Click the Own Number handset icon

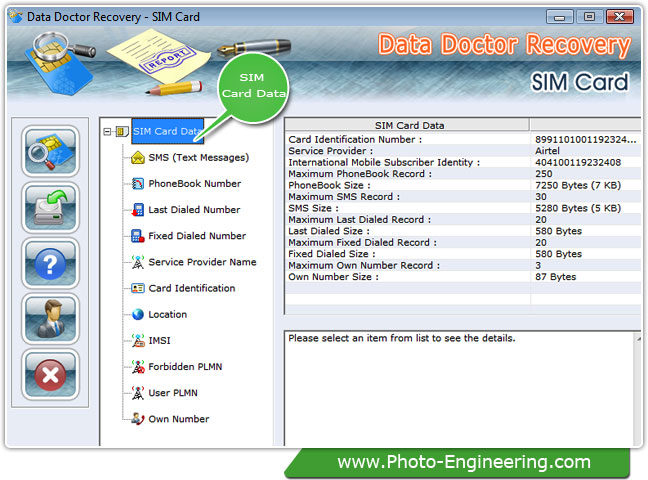coord(138,419)
